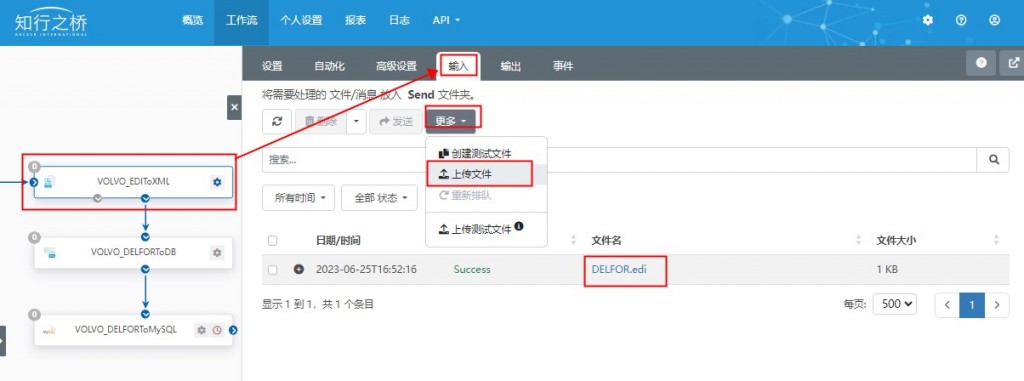Check the DELFOR.edi row checkbox

pyautogui.click(x=272, y=269)
